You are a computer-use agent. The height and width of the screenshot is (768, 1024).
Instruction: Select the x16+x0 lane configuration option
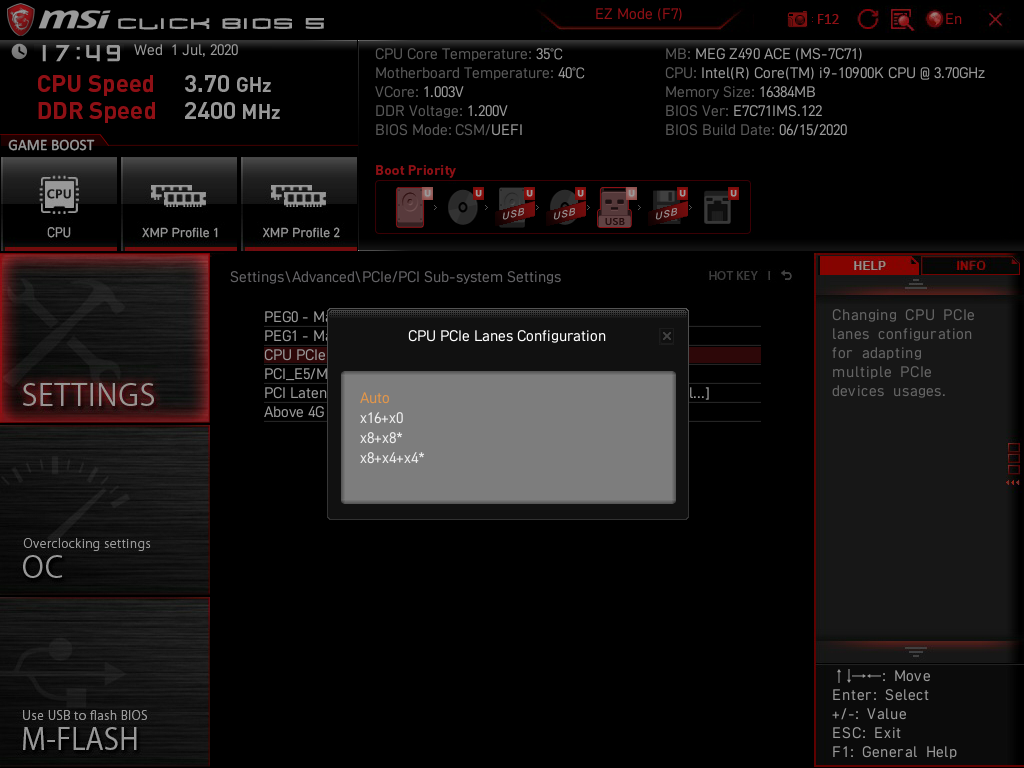[x=381, y=417]
